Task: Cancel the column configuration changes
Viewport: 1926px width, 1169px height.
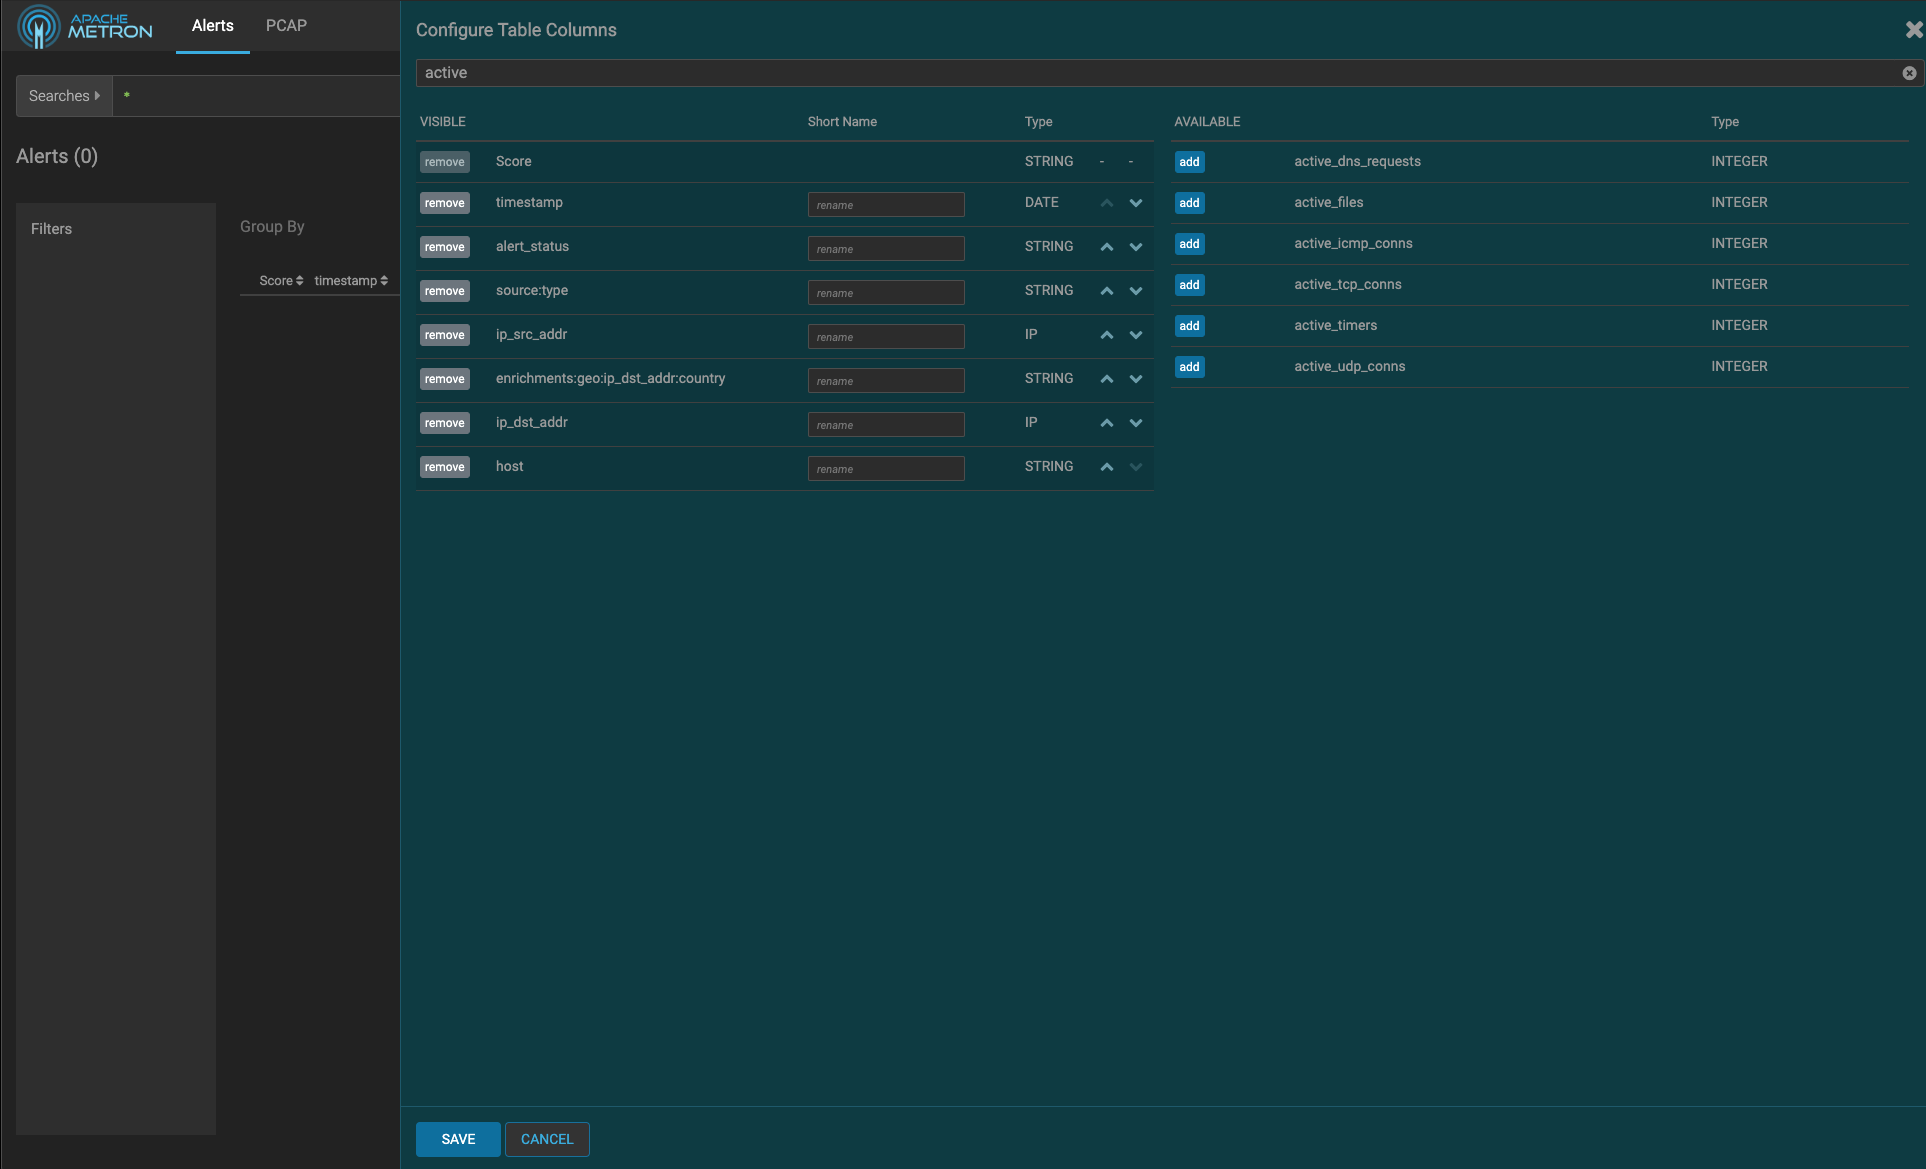Action: click(x=547, y=1139)
